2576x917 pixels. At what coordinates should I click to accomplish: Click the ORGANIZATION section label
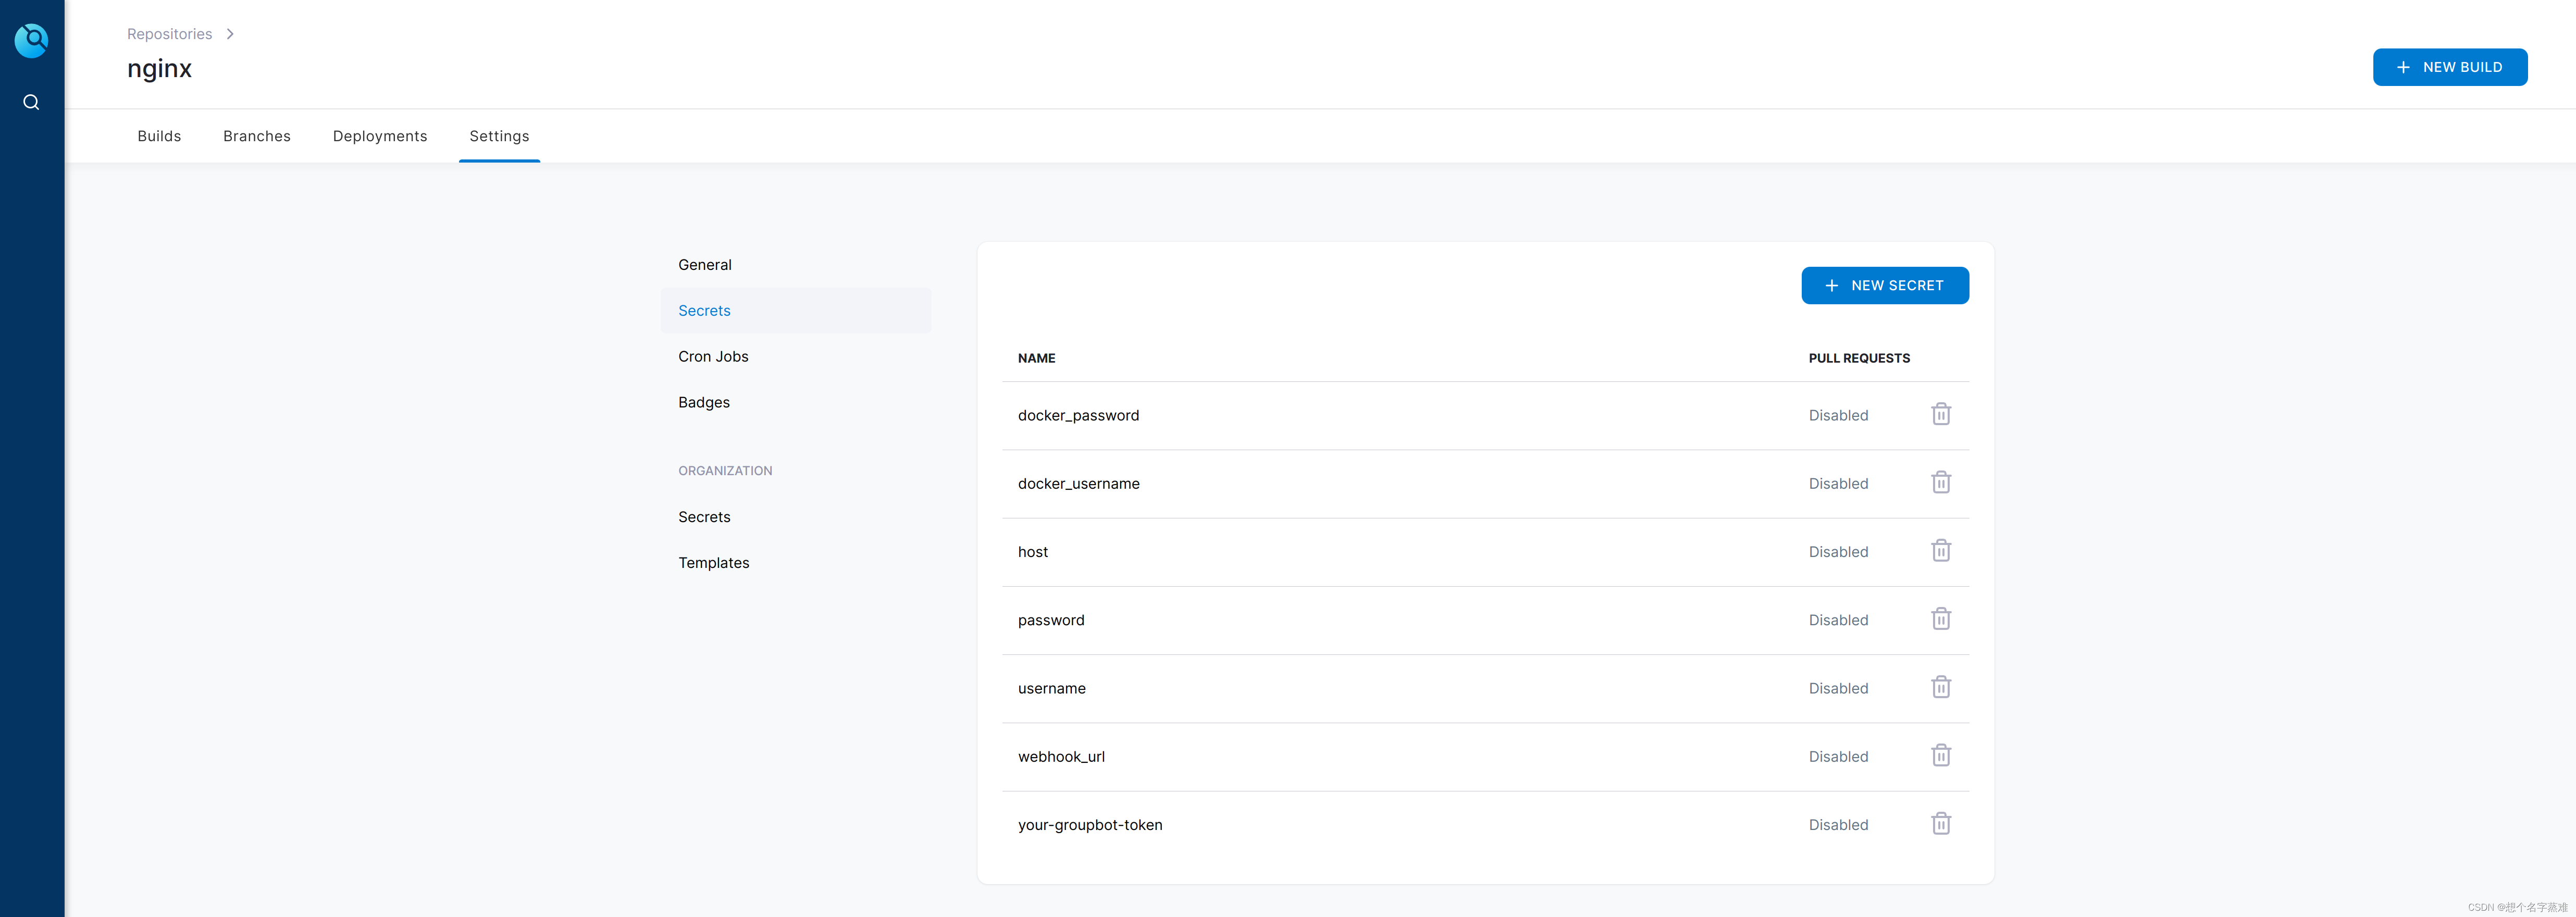click(725, 471)
